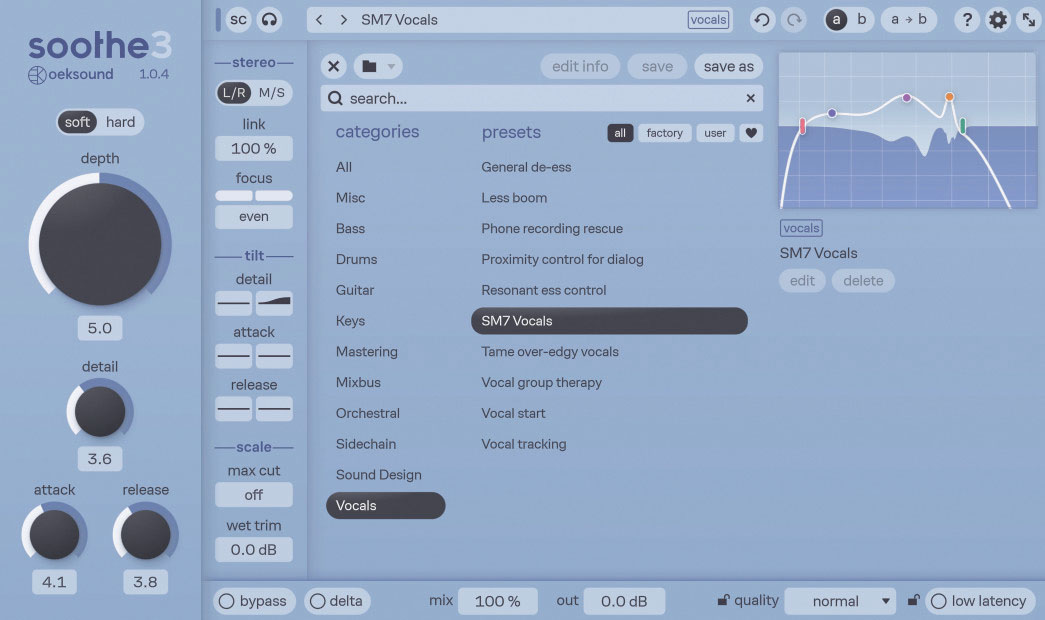This screenshot has width=1045, height=620.
Task: Go to next preset arrow
Action: point(343,20)
